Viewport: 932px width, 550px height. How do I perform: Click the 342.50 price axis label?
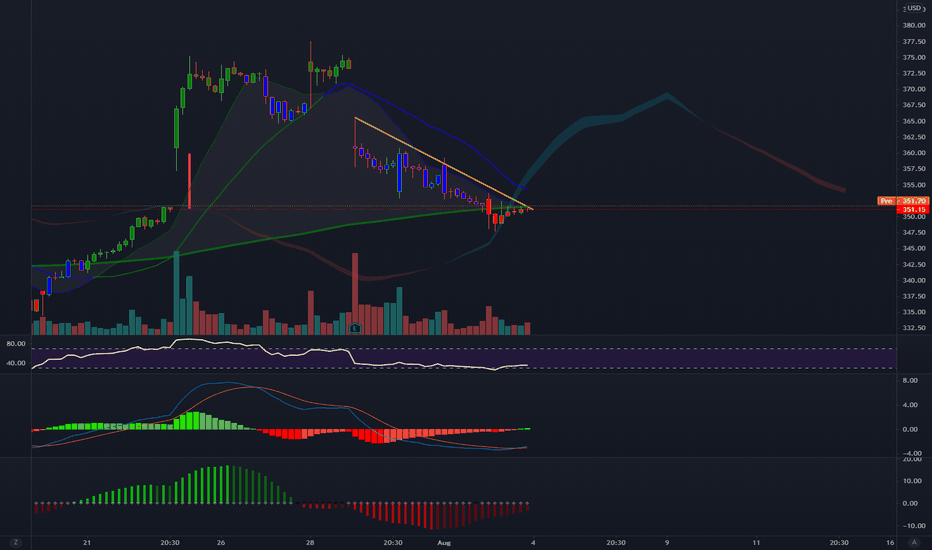coord(914,265)
